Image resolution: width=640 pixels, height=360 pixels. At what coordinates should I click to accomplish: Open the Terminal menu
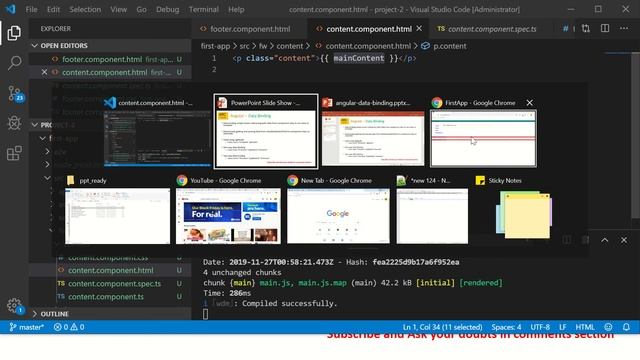point(203,9)
